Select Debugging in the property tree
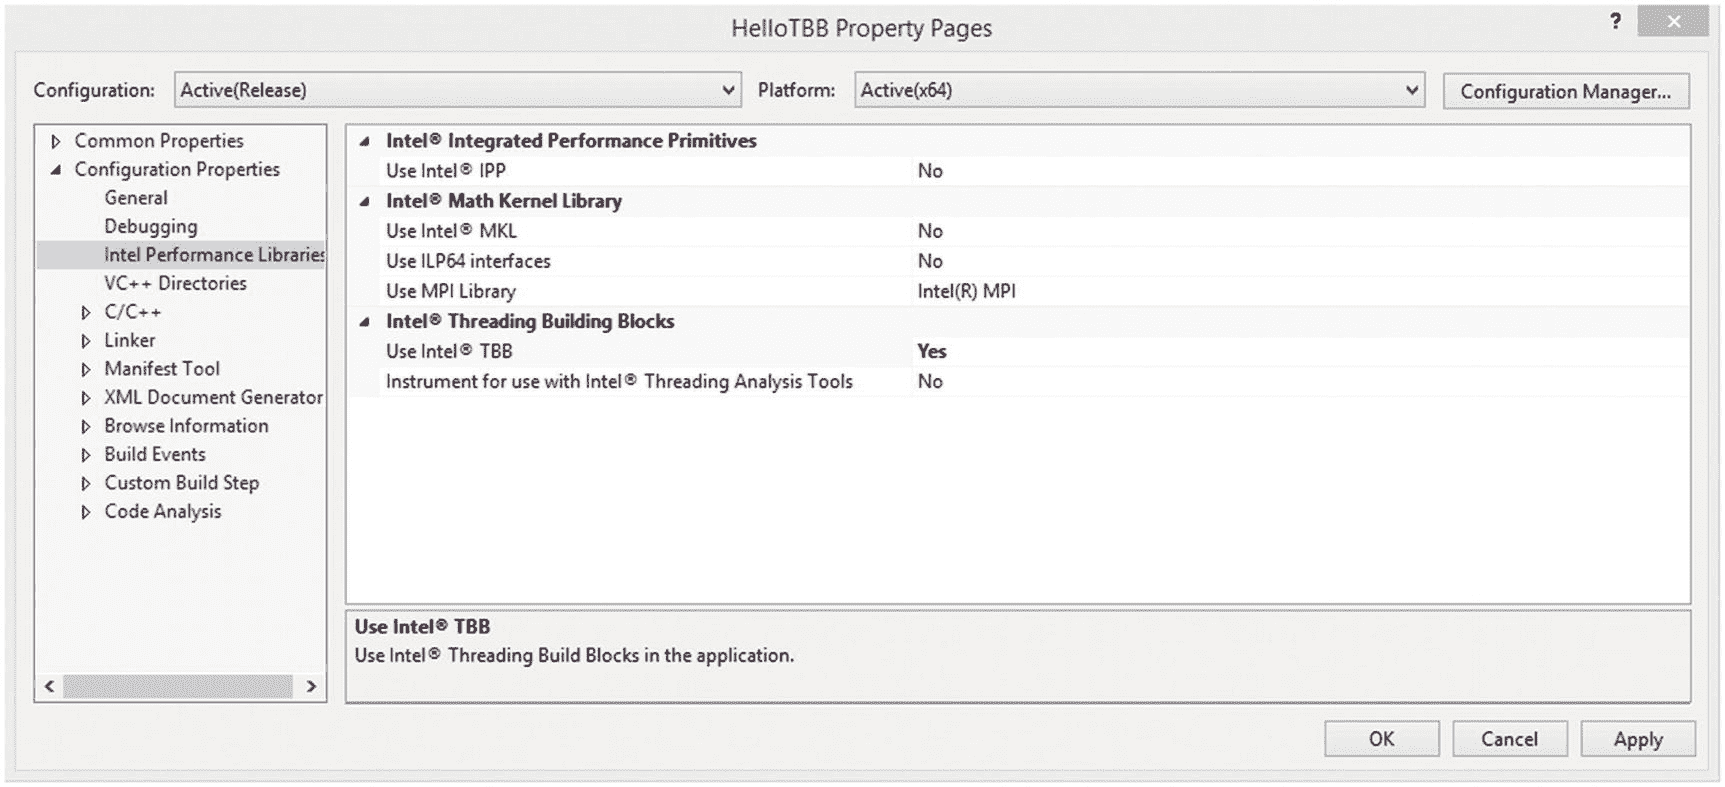This screenshot has height=787, width=1725. tap(151, 227)
